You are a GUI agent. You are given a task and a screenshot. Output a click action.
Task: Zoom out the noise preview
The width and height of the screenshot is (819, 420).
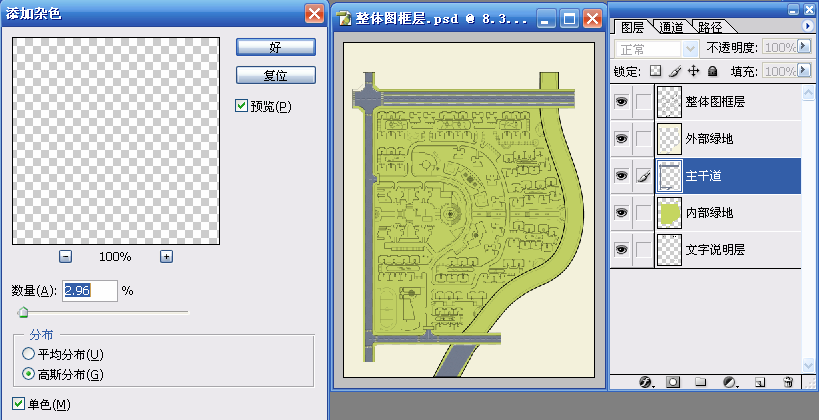coord(65,256)
